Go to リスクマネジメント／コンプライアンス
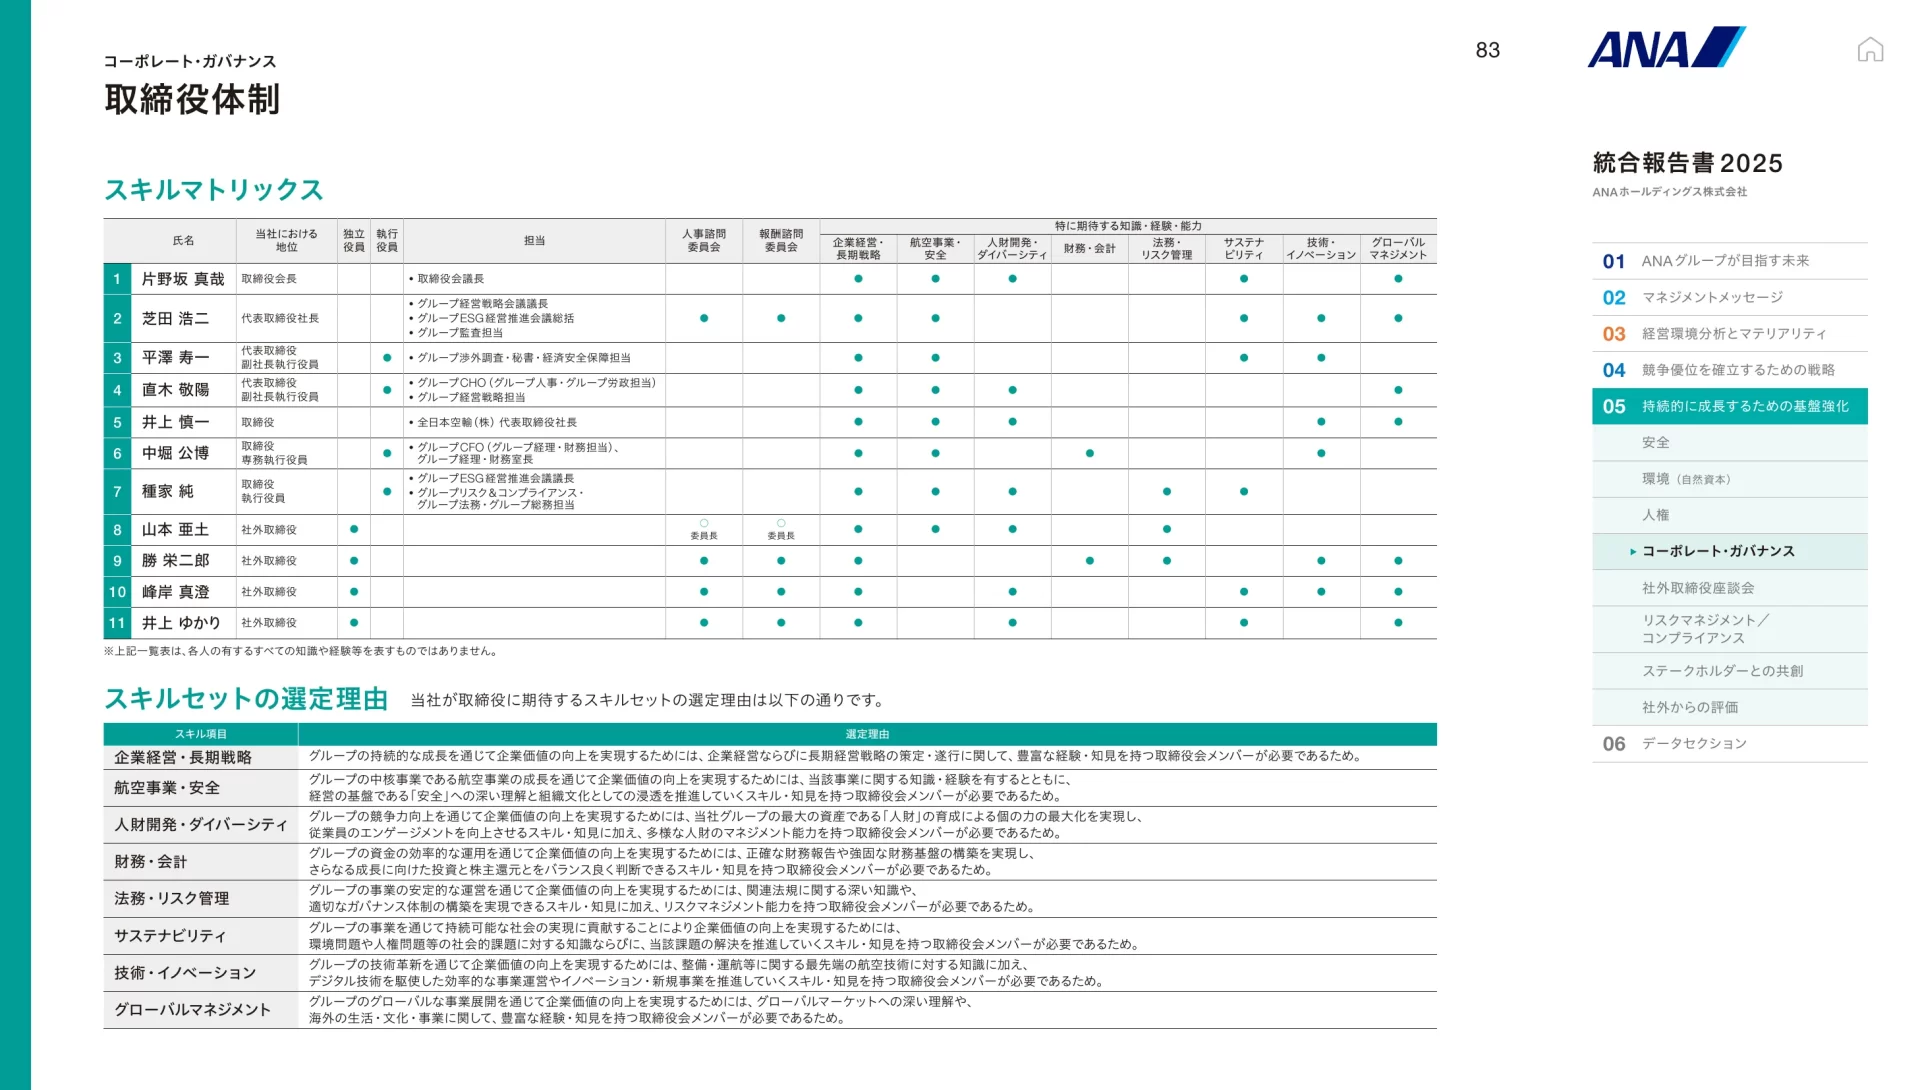 click(x=1704, y=629)
